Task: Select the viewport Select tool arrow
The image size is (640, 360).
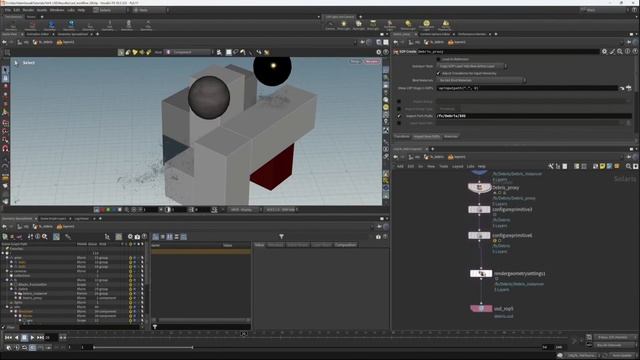Action: click(x=5, y=70)
